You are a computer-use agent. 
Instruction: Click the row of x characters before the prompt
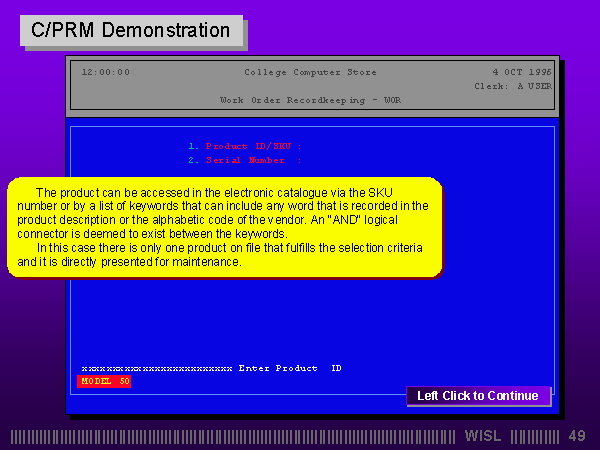click(x=156, y=368)
